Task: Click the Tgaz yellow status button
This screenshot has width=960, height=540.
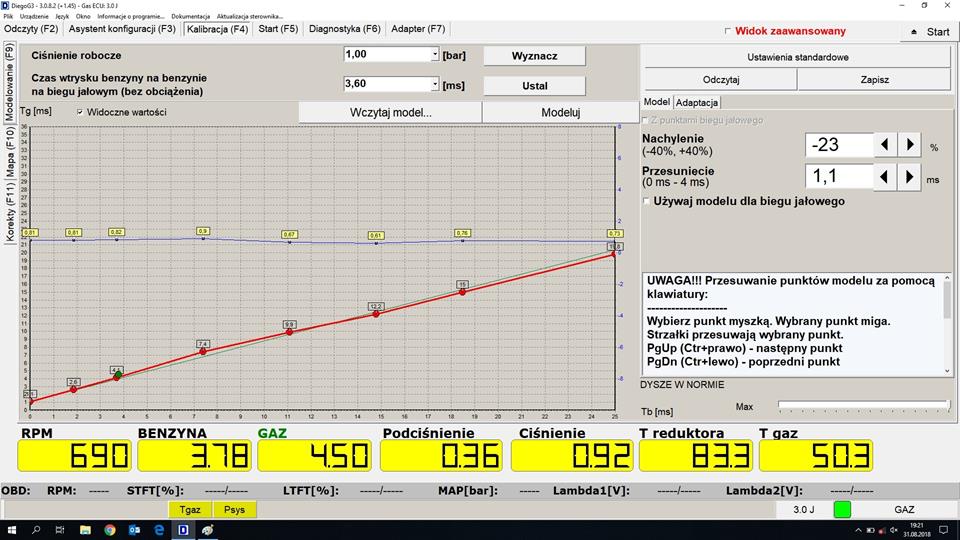Action: 190,509
